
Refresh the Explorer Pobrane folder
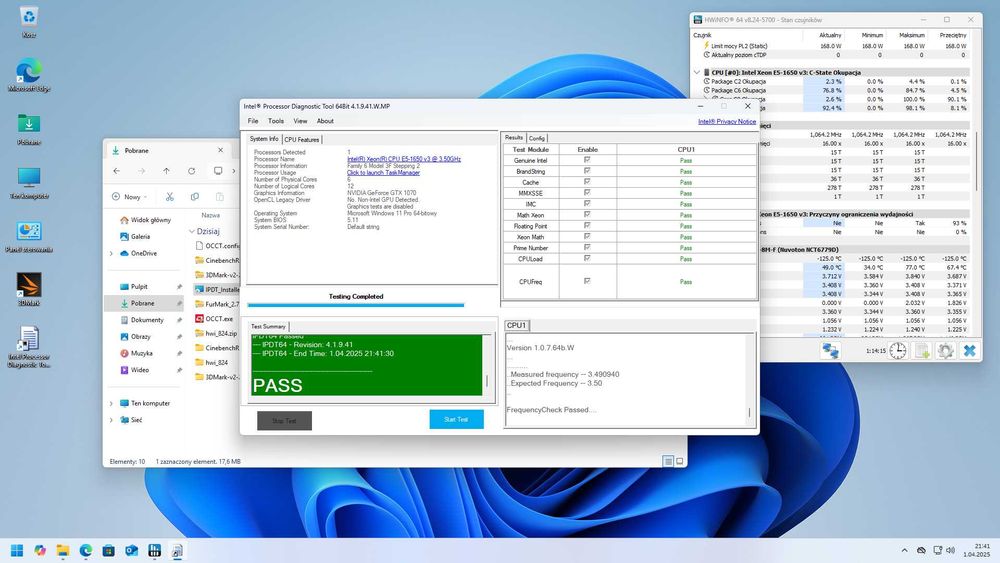[x=191, y=171]
